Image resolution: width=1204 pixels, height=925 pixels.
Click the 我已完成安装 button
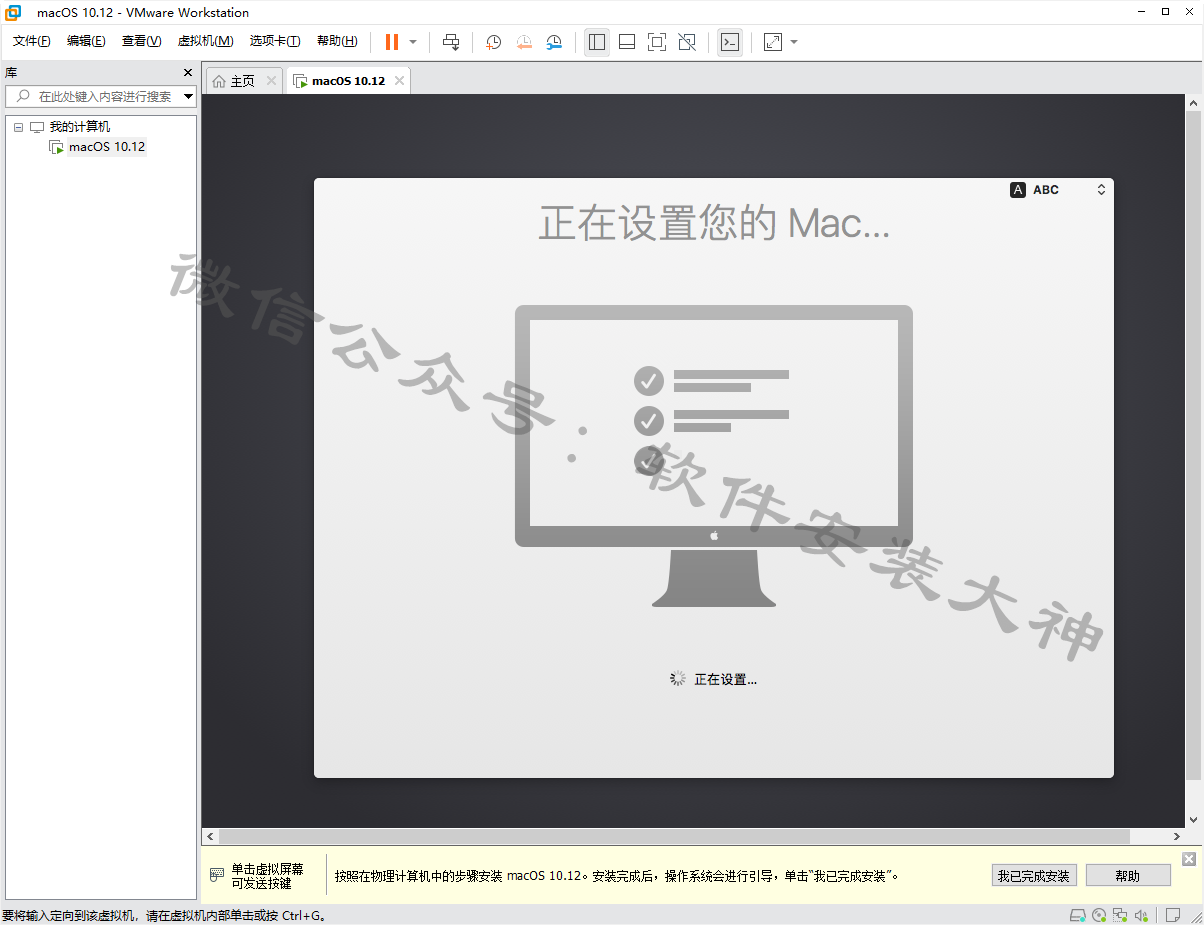(1033, 876)
